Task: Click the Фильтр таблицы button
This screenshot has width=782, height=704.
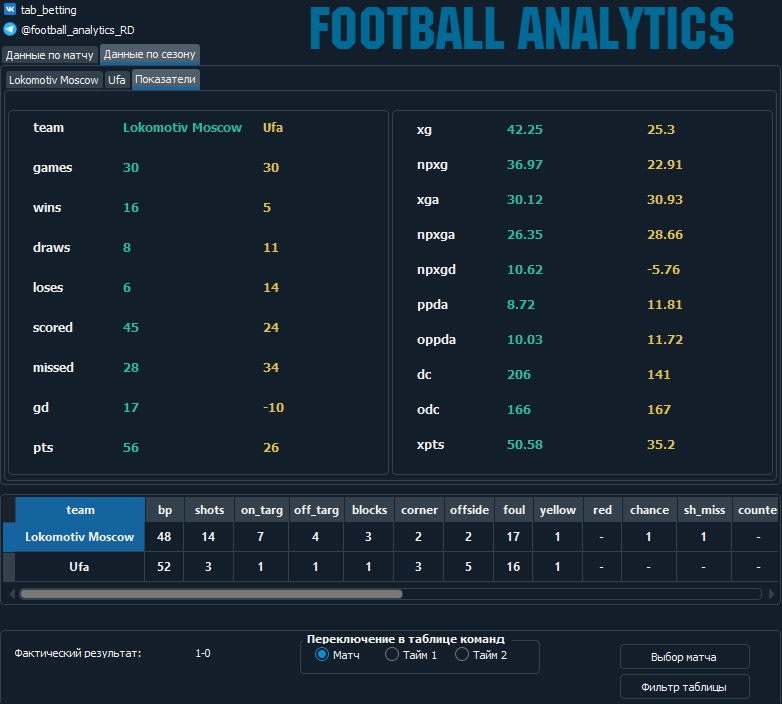Action: coord(684,687)
